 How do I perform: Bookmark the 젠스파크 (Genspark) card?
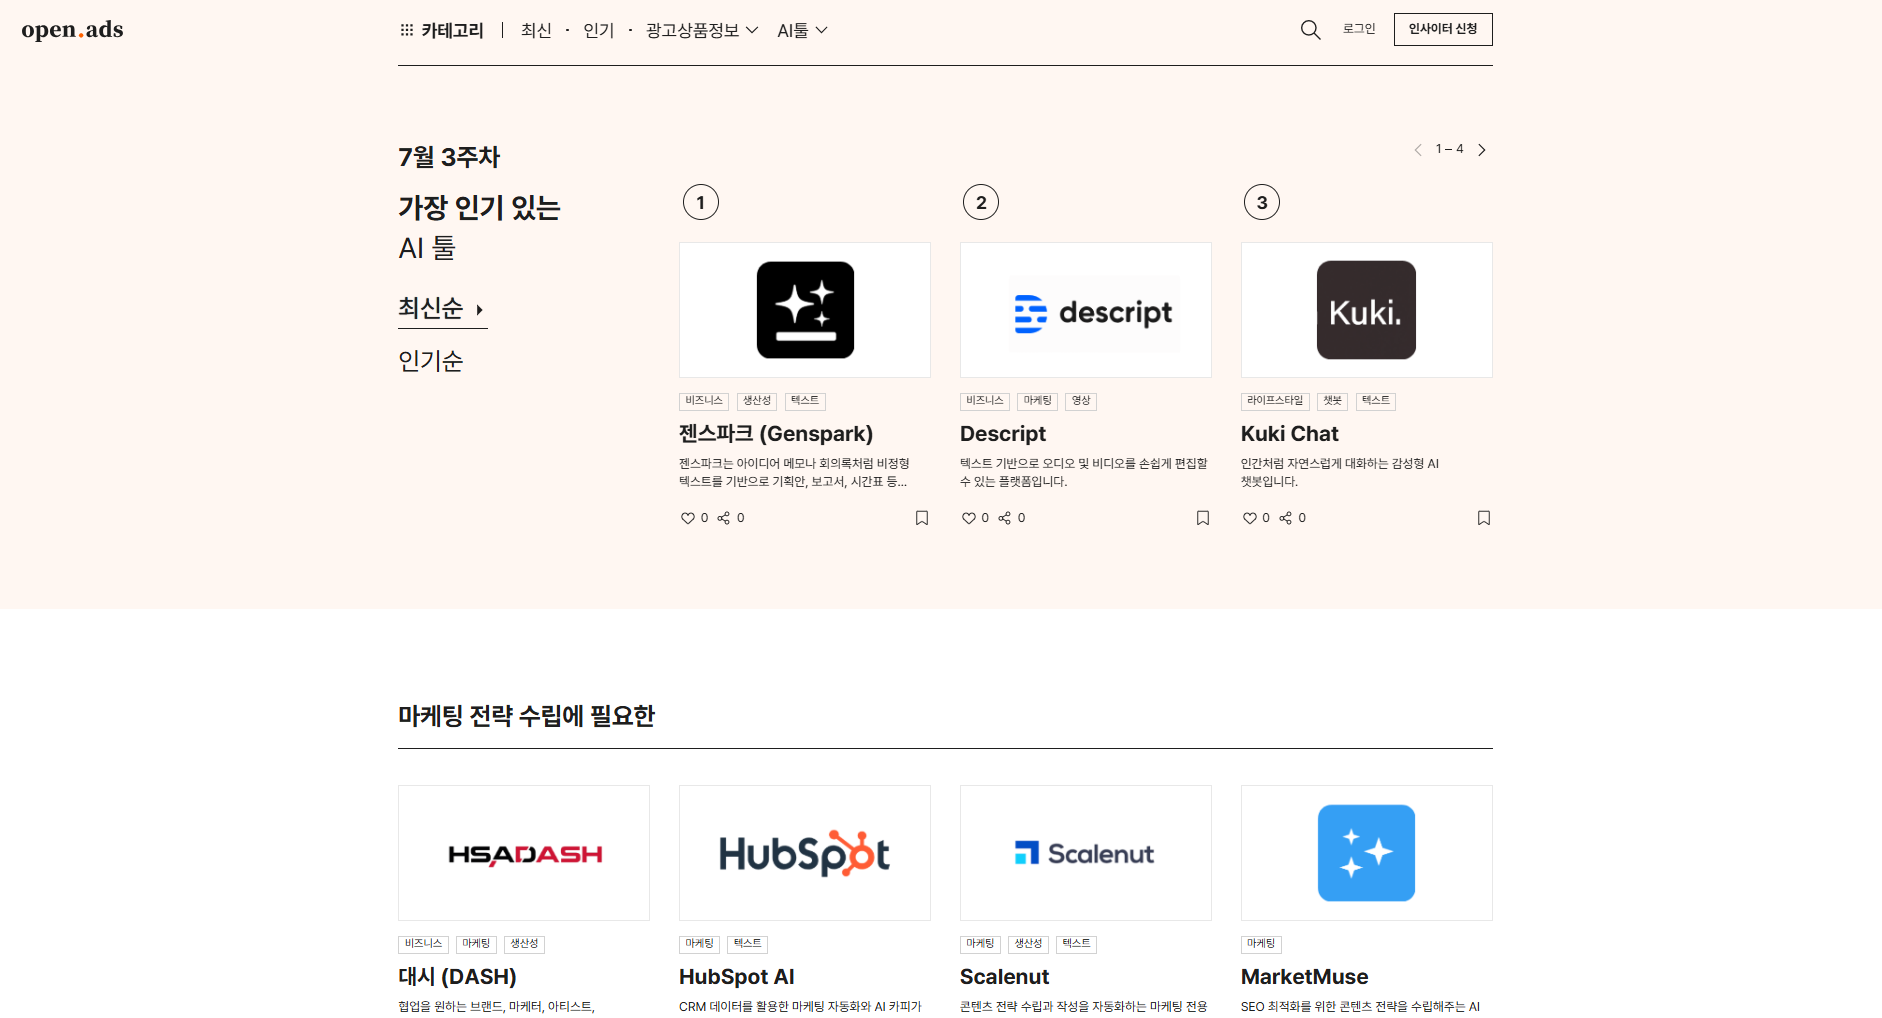click(x=922, y=518)
